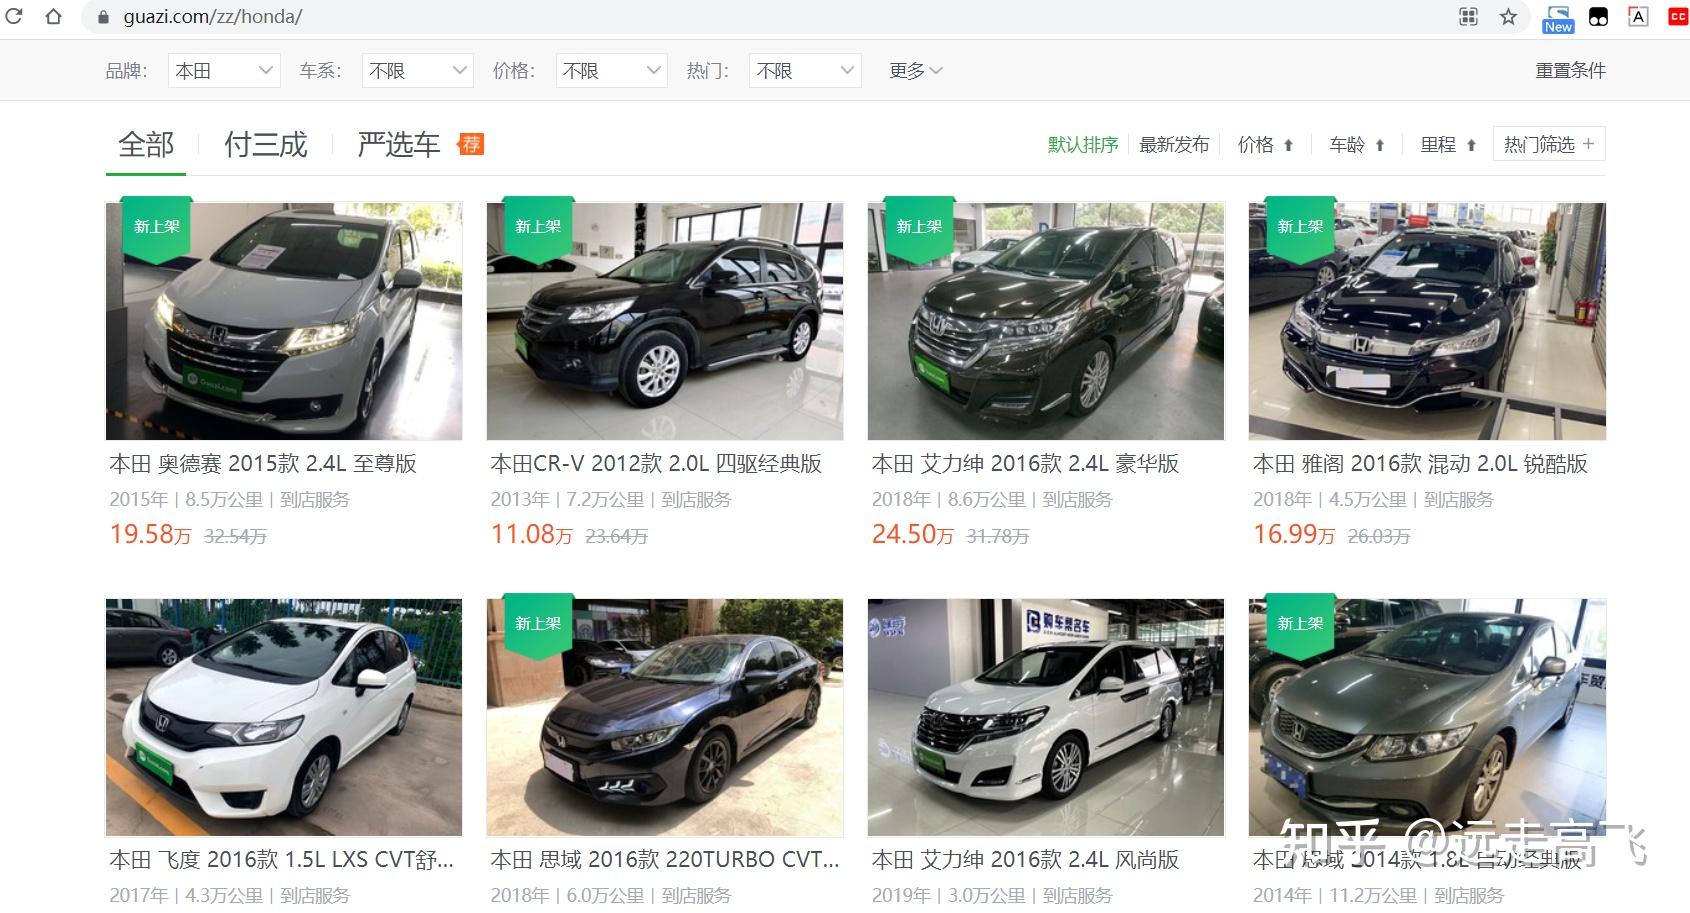Click 新上架 badge on the 奥德赛 card

point(157,228)
